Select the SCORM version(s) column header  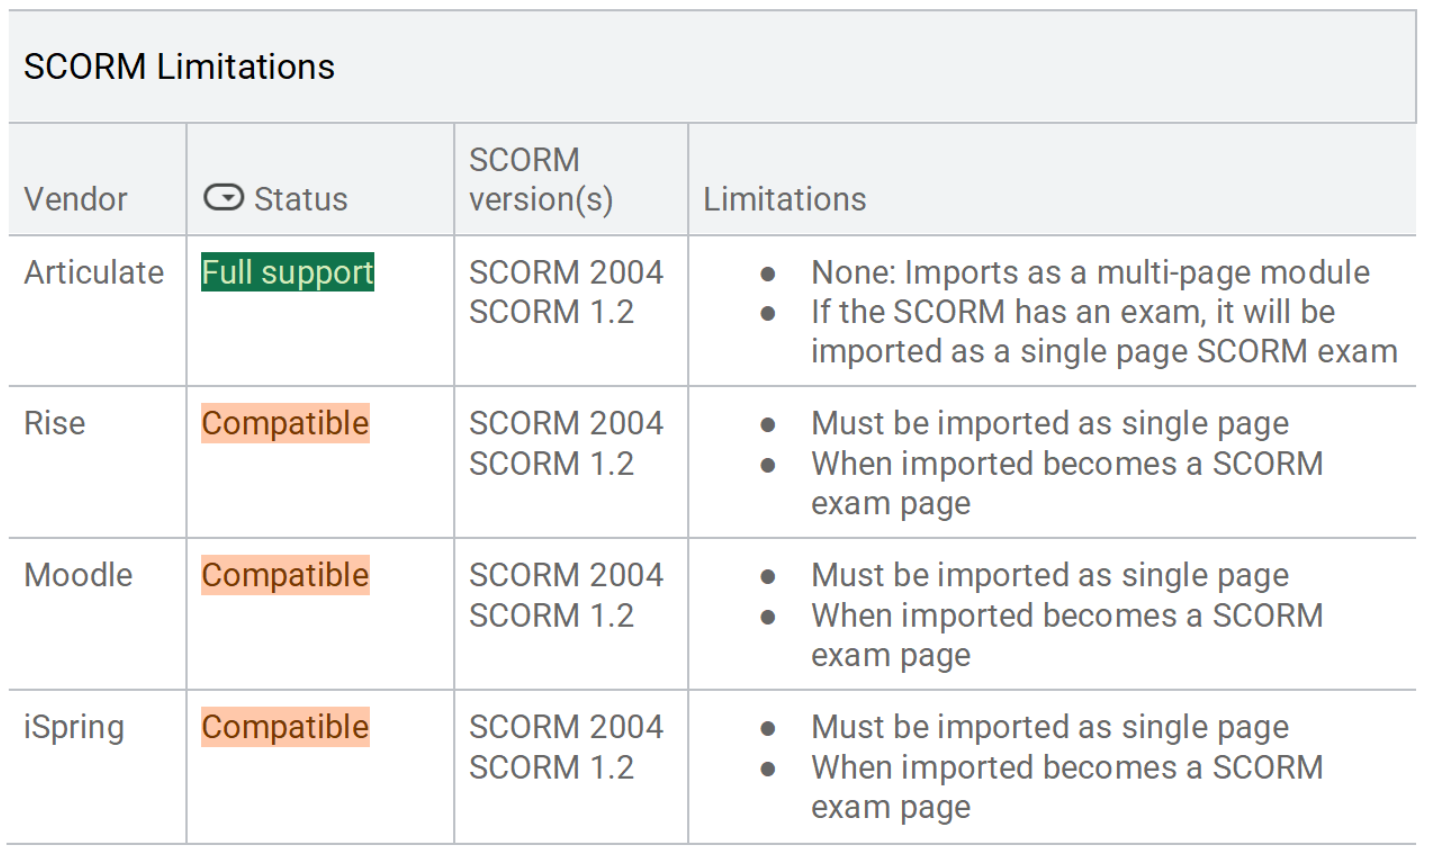541,180
